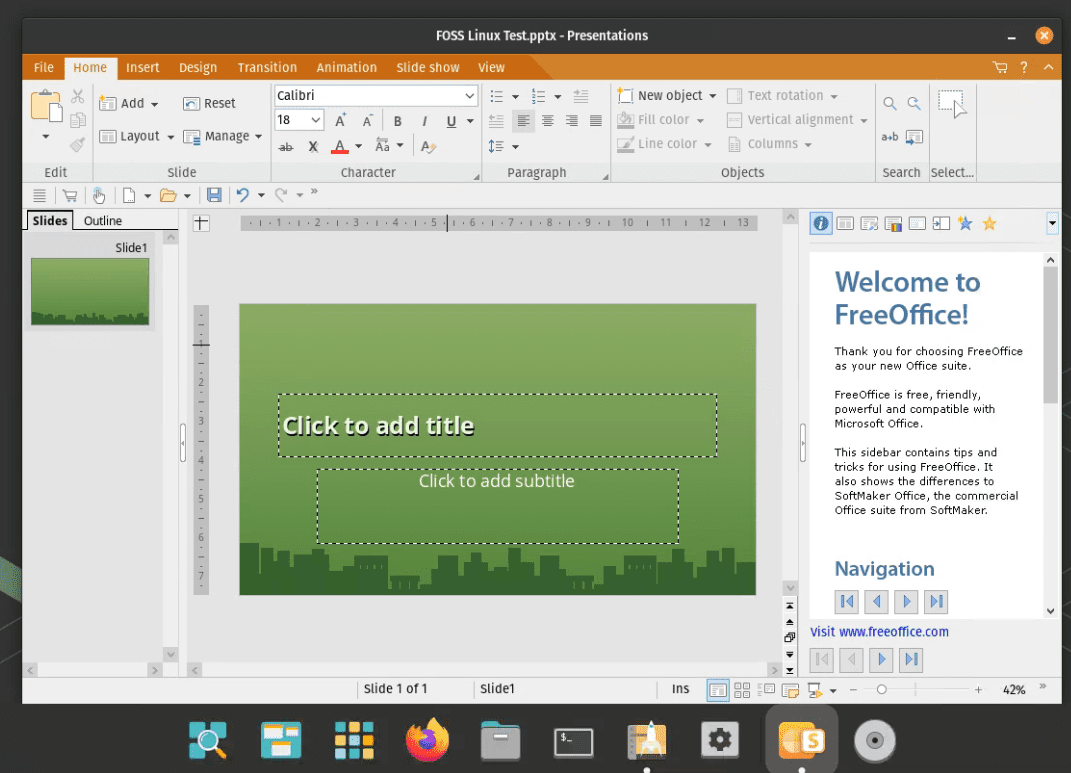The width and height of the screenshot is (1071, 773).
Task: Toggle bold formatting
Action: point(398,122)
